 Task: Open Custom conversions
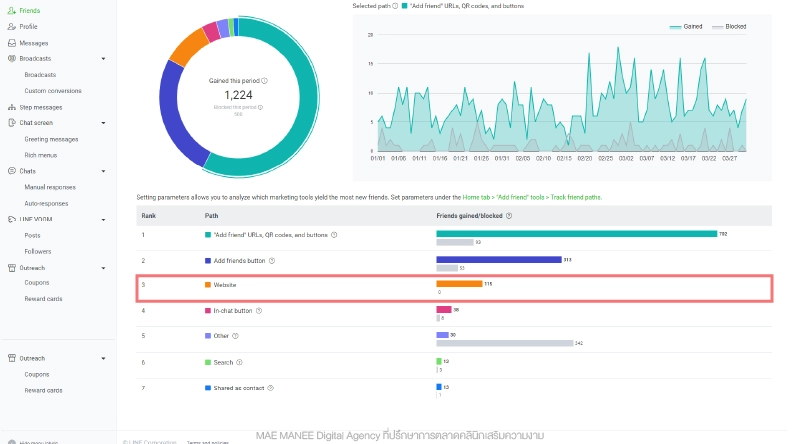53,91
